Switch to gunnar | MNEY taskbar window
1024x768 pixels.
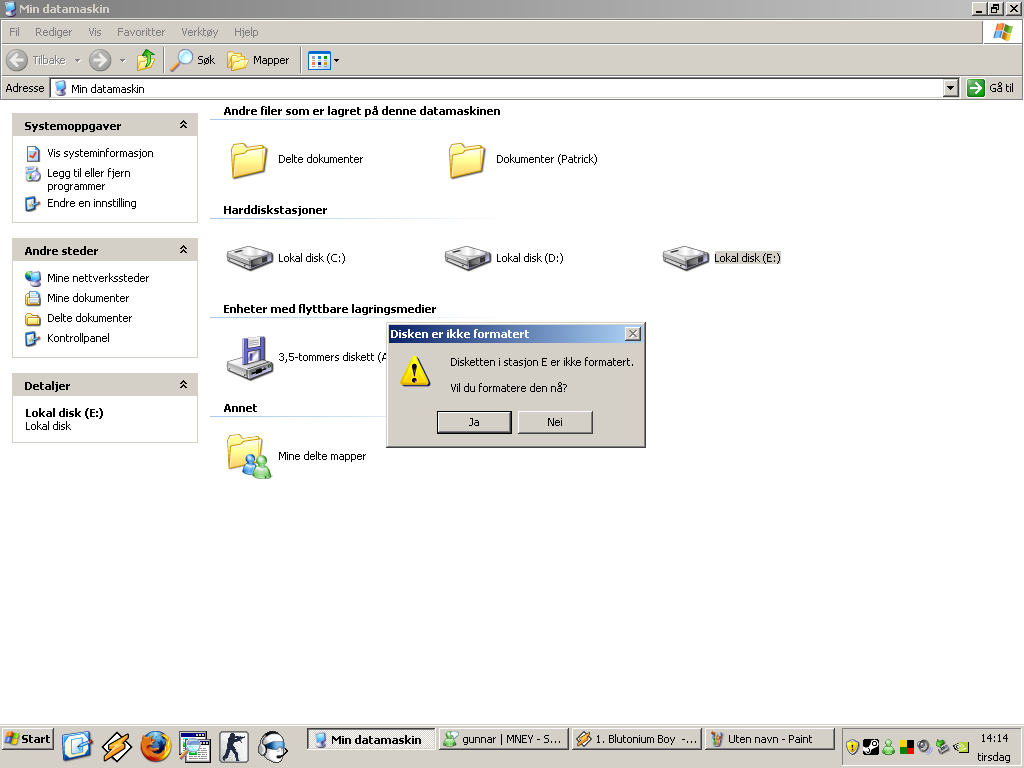tap(504, 739)
